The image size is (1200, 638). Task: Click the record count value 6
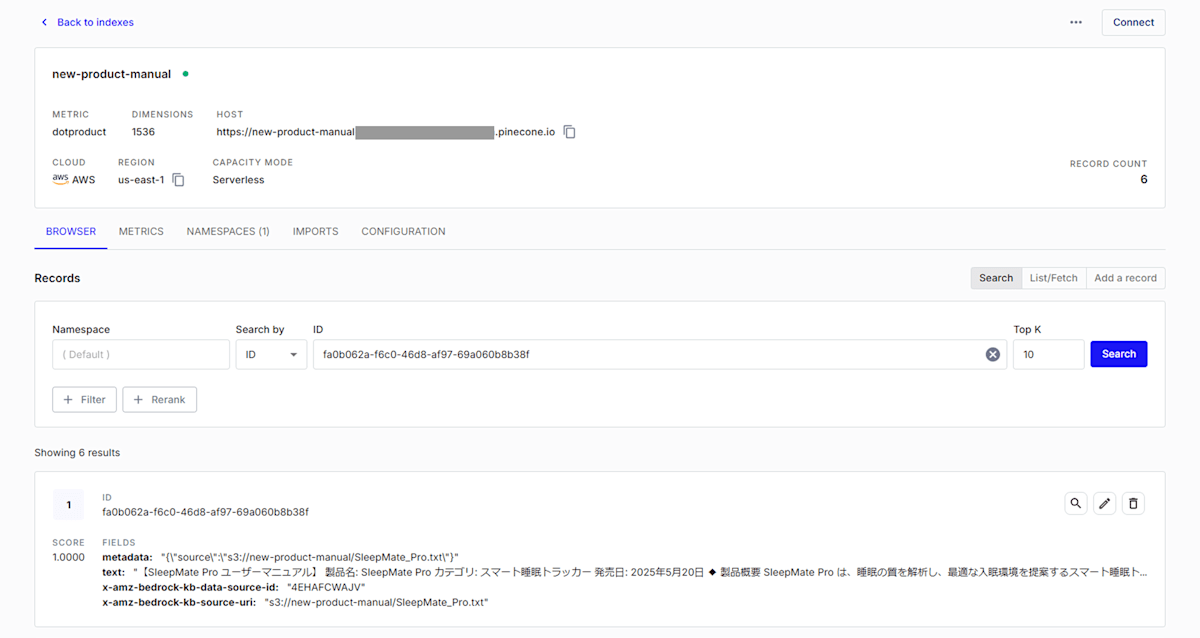click(x=1143, y=180)
